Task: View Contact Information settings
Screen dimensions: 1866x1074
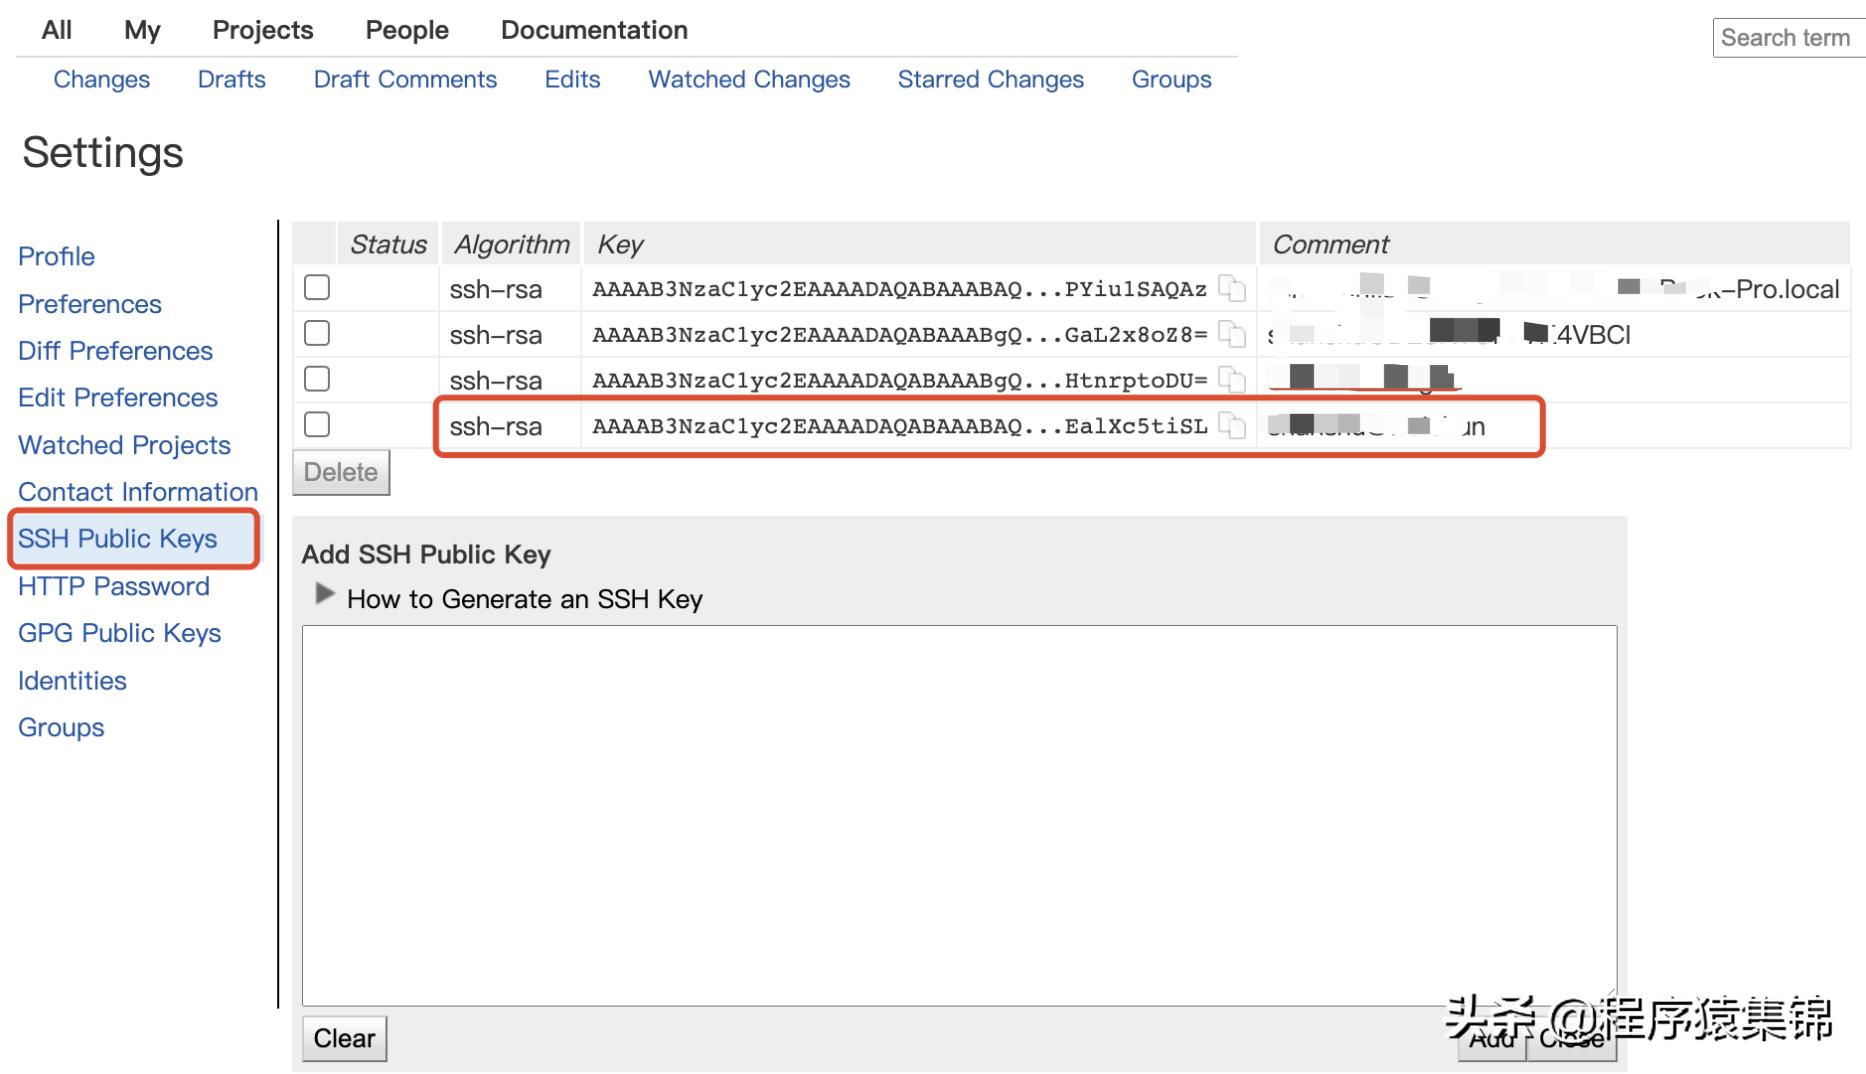Action: click(x=136, y=492)
